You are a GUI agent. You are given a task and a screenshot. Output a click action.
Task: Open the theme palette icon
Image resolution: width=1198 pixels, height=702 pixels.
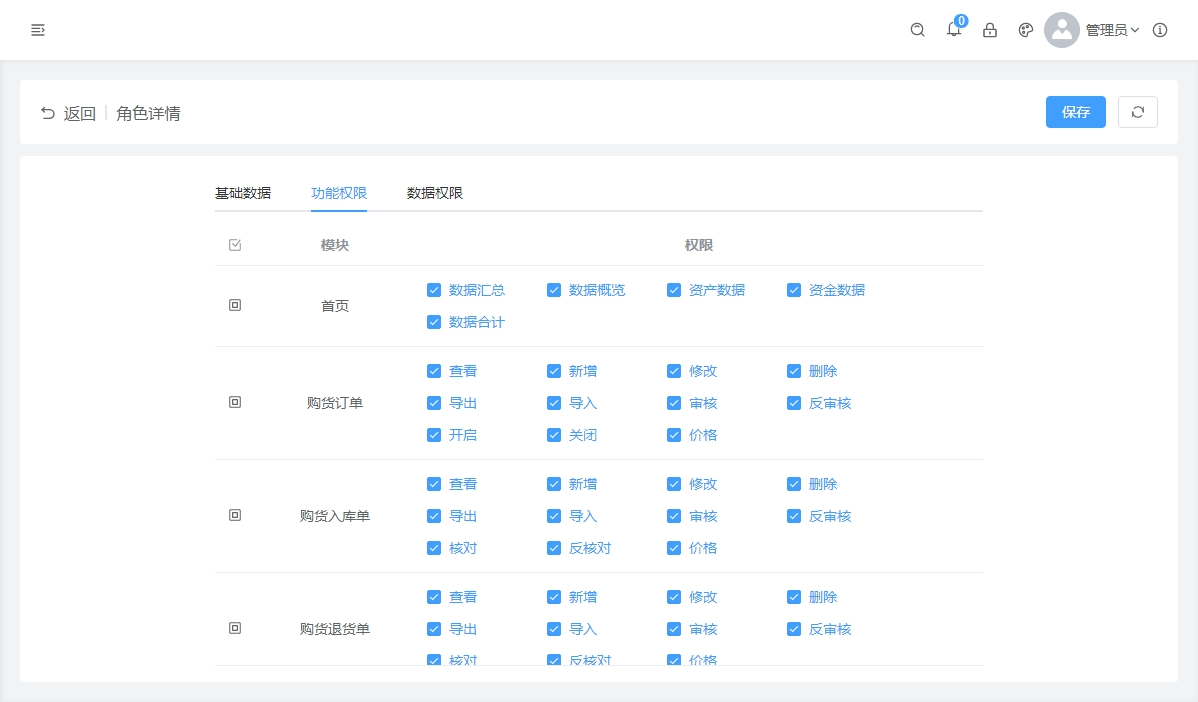pyautogui.click(x=1025, y=30)
